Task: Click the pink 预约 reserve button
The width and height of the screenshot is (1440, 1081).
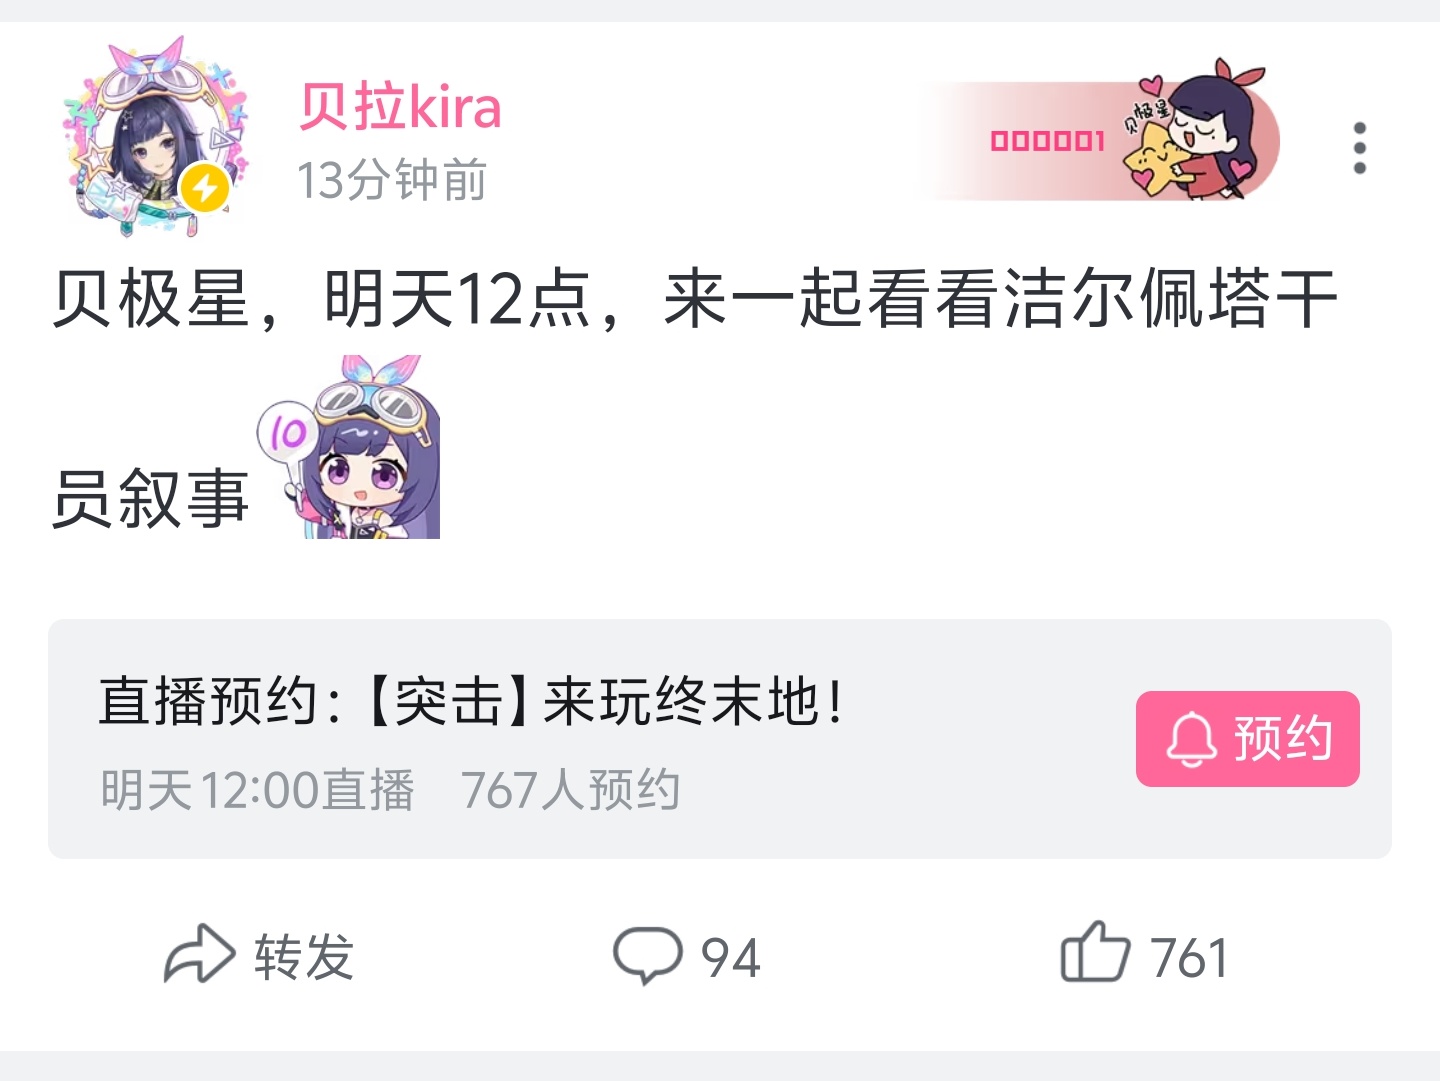Action: click(x=1247, y=739)
